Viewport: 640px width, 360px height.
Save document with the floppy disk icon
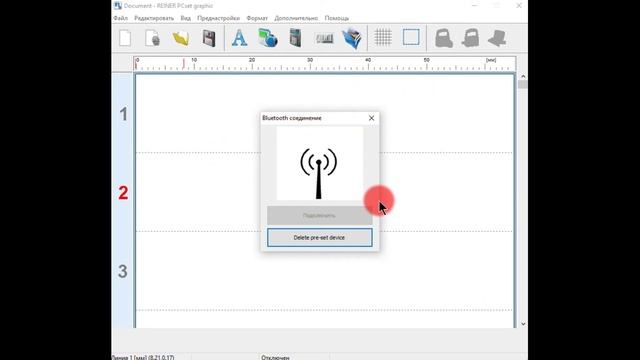(x=209, y=38)
